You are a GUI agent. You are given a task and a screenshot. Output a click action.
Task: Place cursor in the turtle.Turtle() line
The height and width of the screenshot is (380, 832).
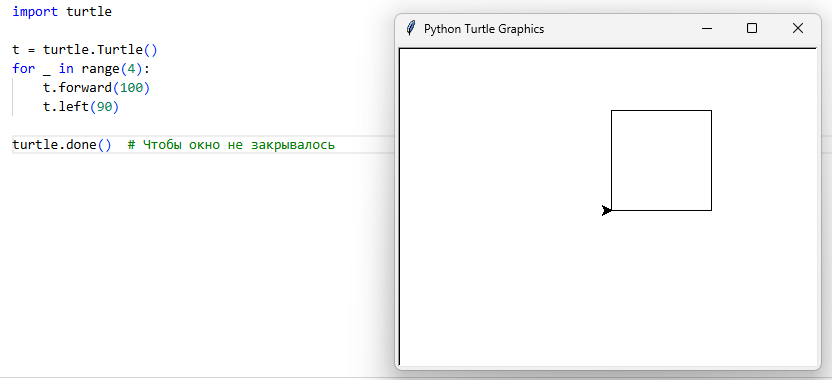[x=85, y=50]
